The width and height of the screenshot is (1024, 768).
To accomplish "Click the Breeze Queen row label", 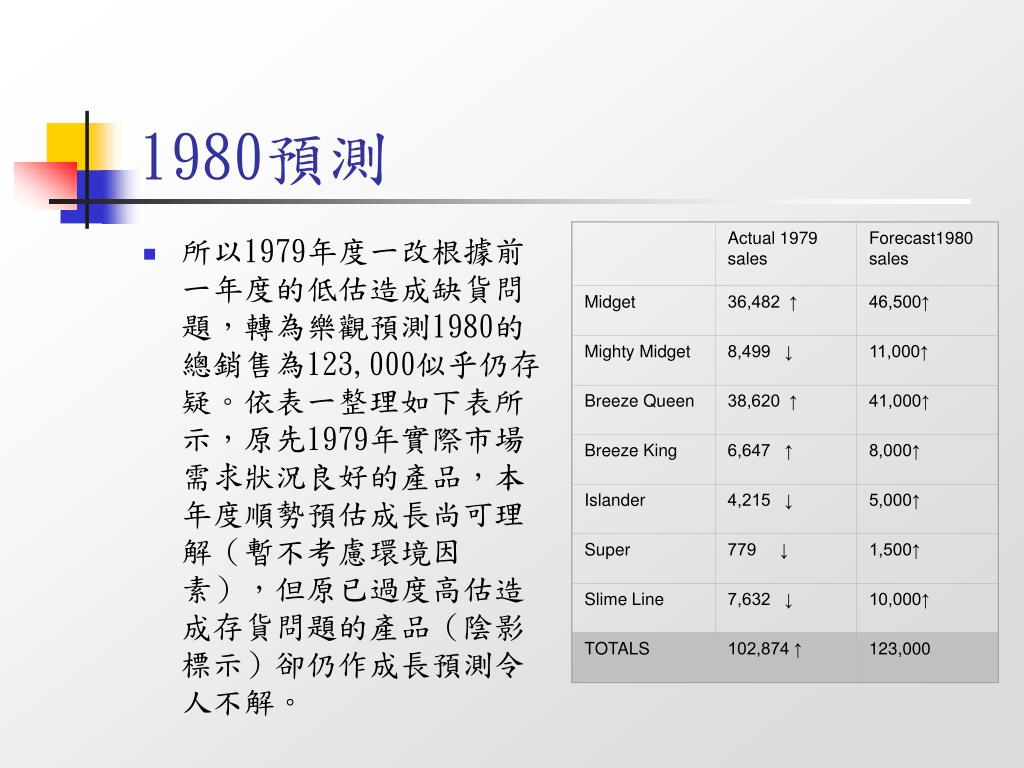I will pyautogui.click(x=639, y=401).
